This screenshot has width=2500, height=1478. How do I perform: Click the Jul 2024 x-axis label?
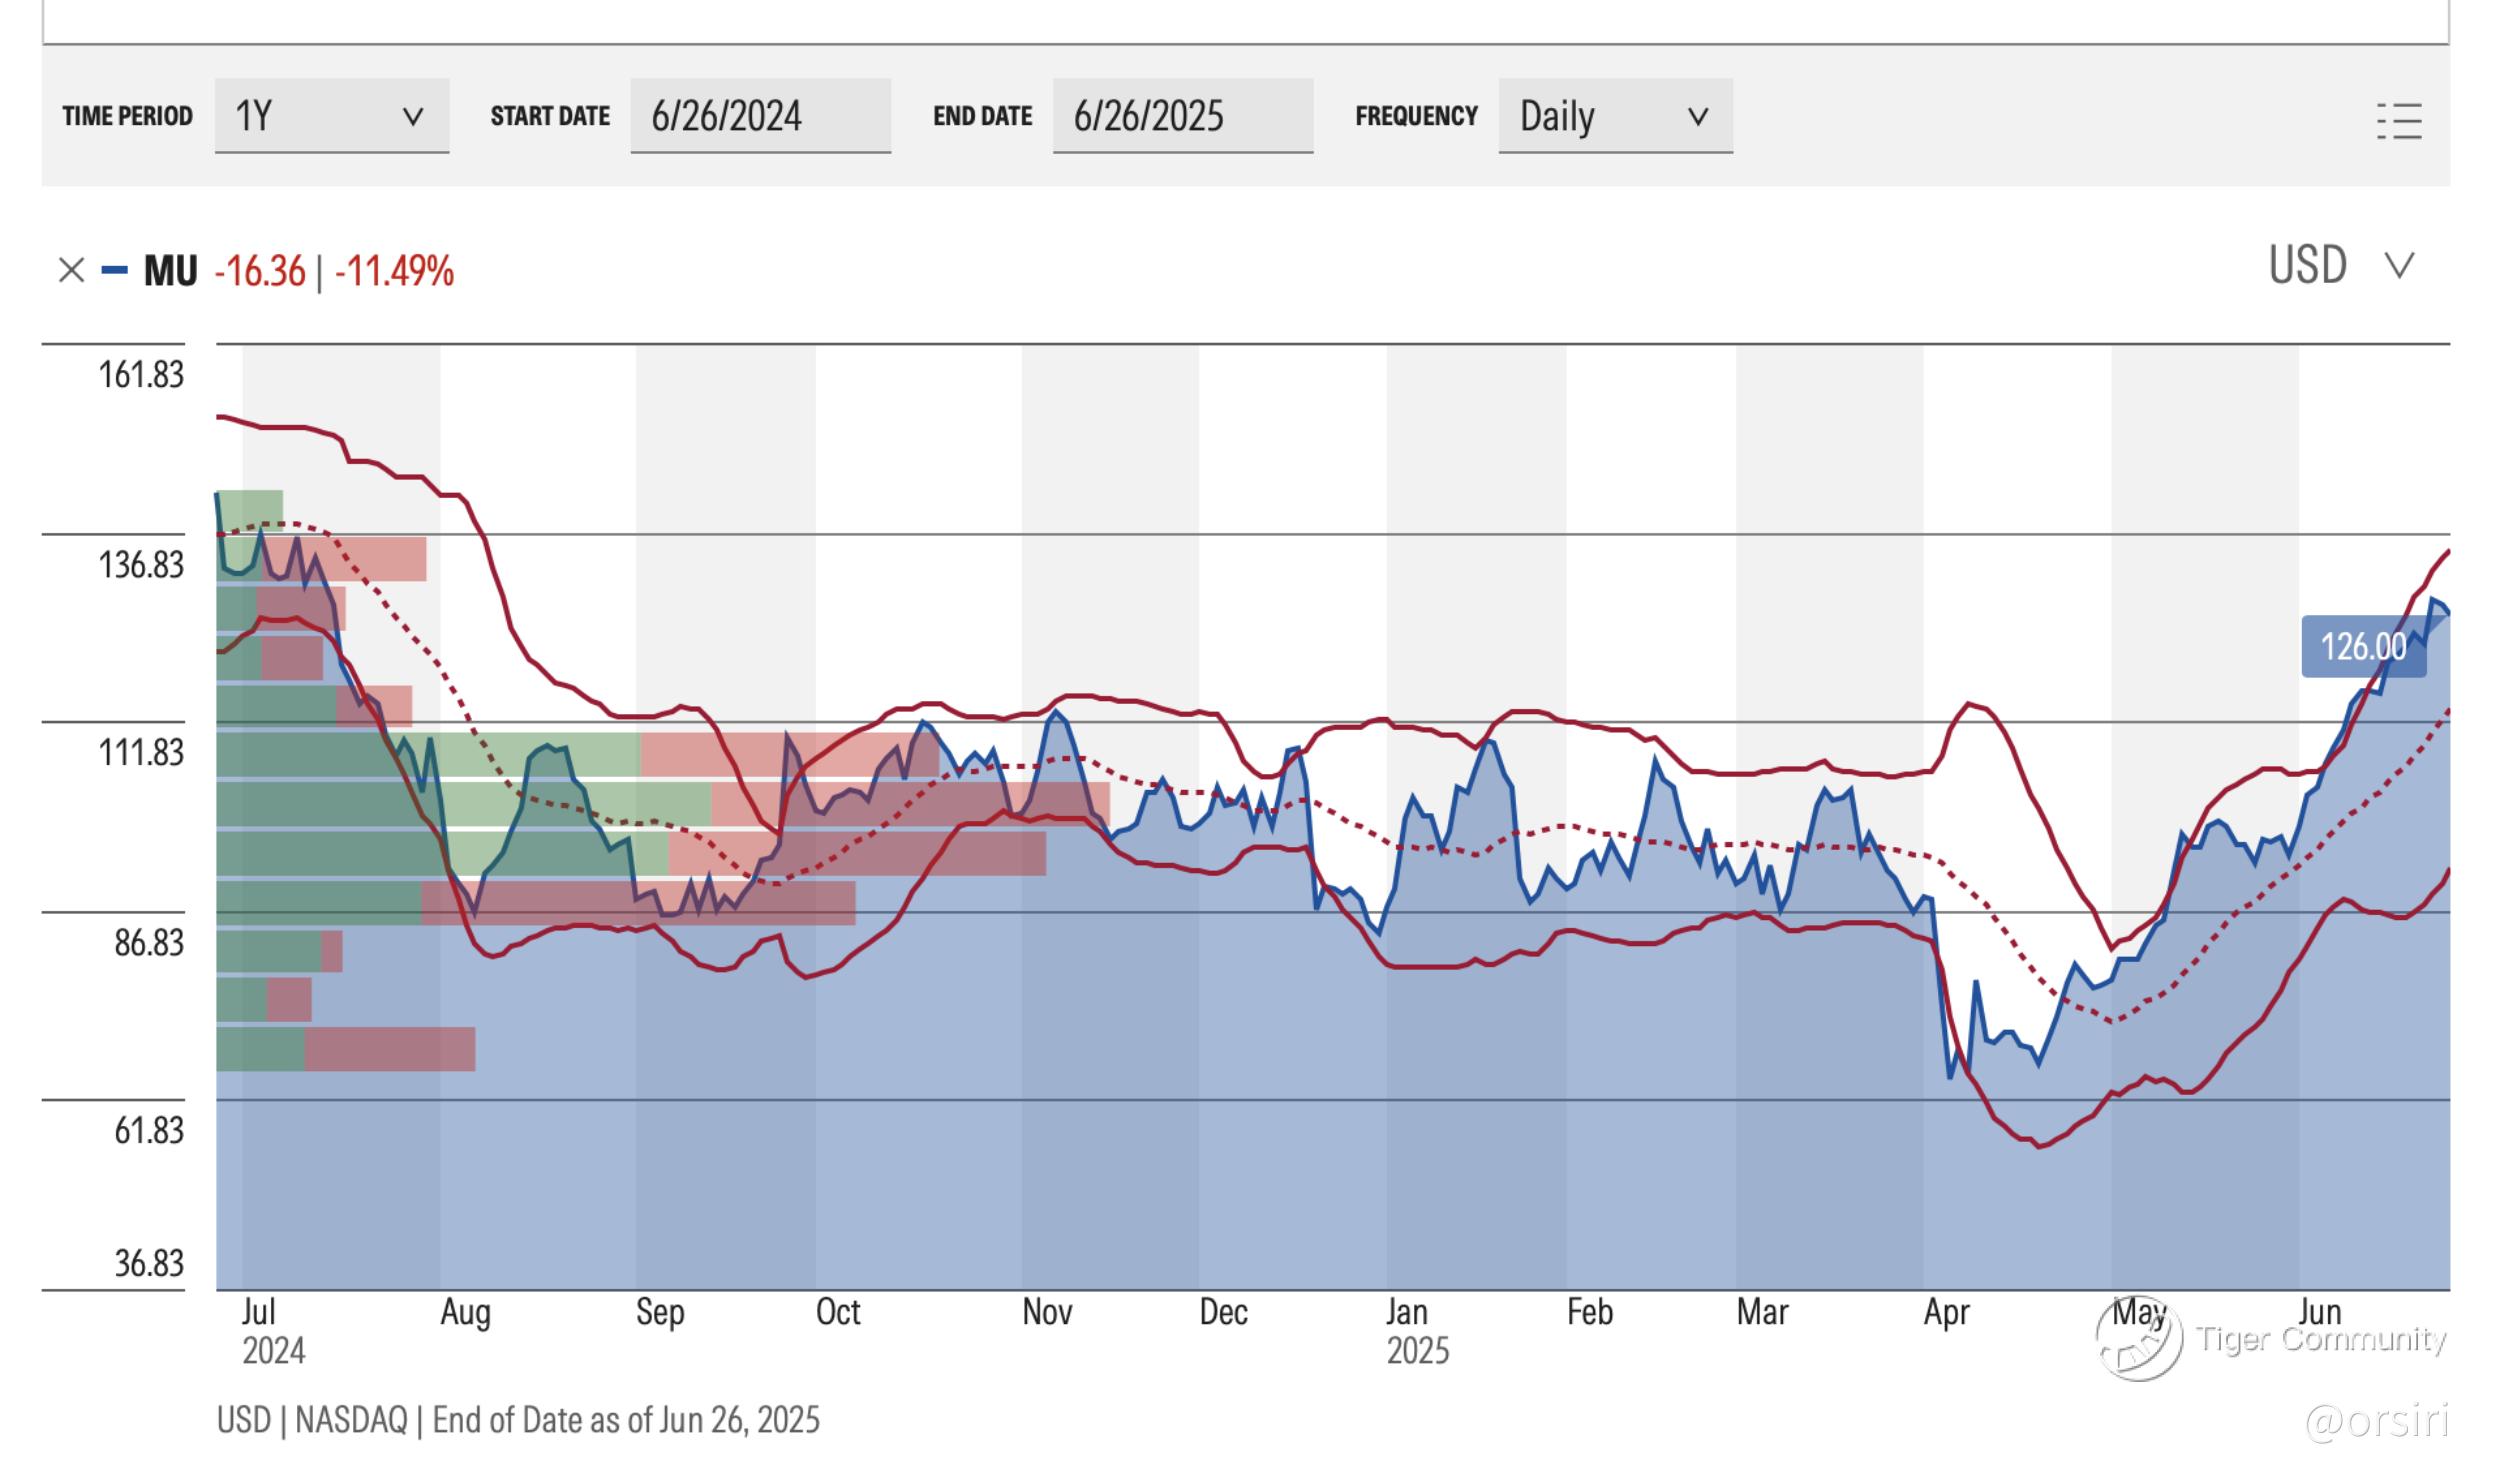point(273,1331)
